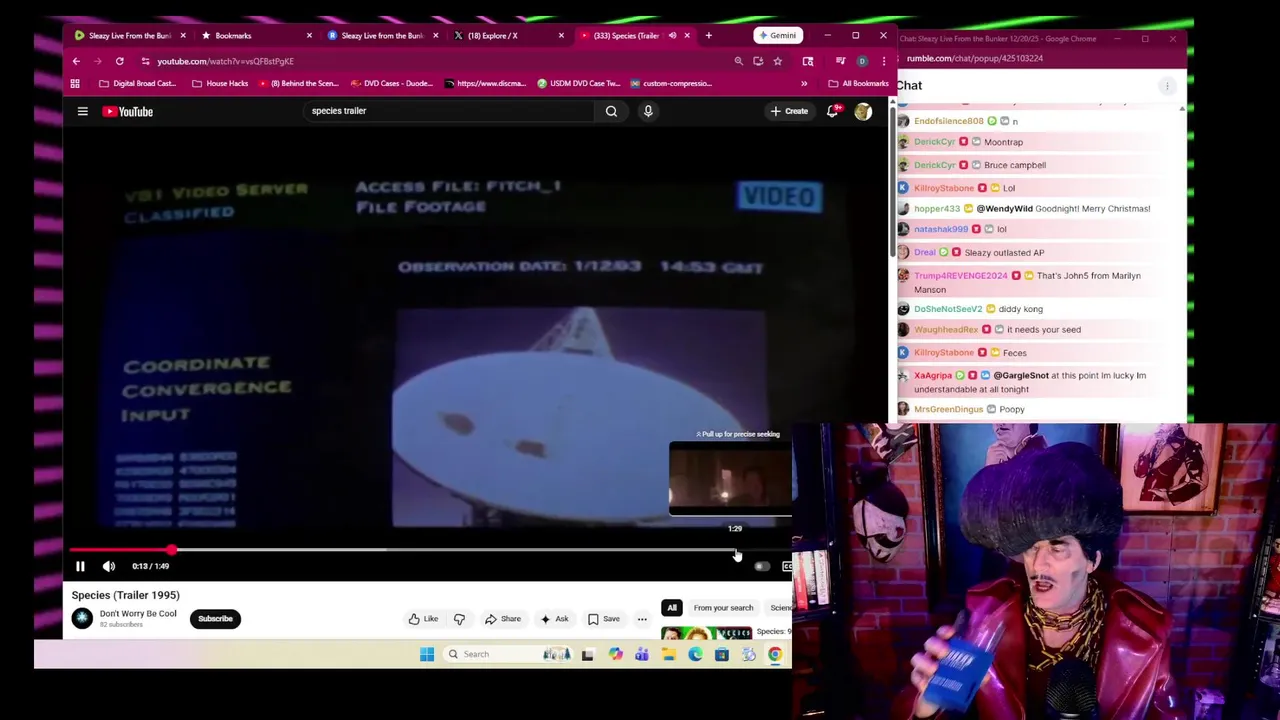
Task: Mute the Species Trailer tab audio
Action: pyautogui.click(x=672, y=36)
